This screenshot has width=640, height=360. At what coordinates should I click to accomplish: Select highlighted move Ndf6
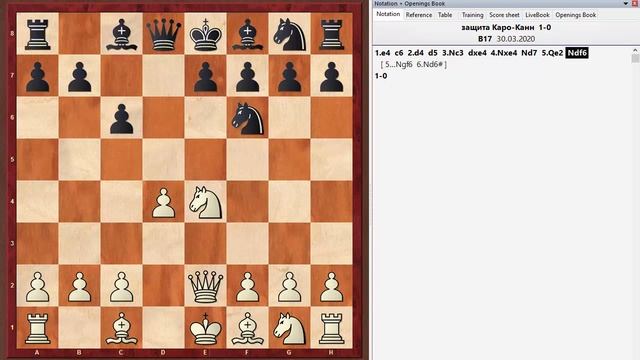[577, 53]
